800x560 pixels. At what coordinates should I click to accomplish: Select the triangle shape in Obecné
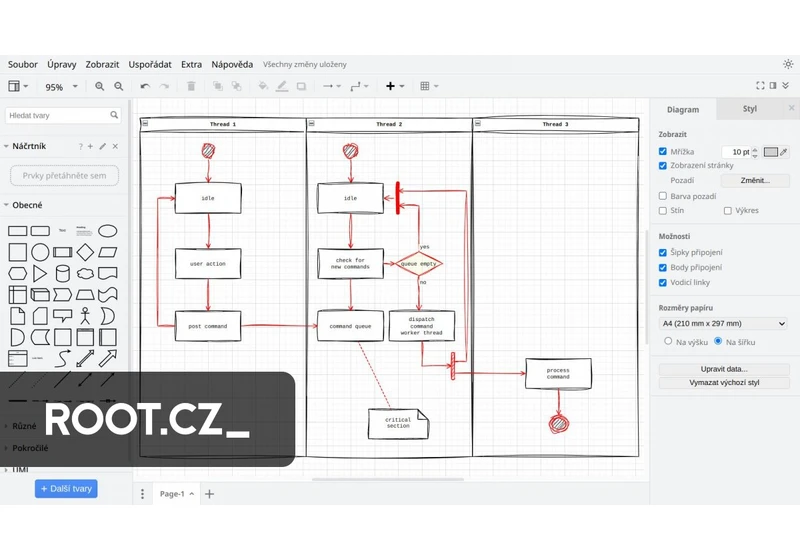[x=40, y=273]
